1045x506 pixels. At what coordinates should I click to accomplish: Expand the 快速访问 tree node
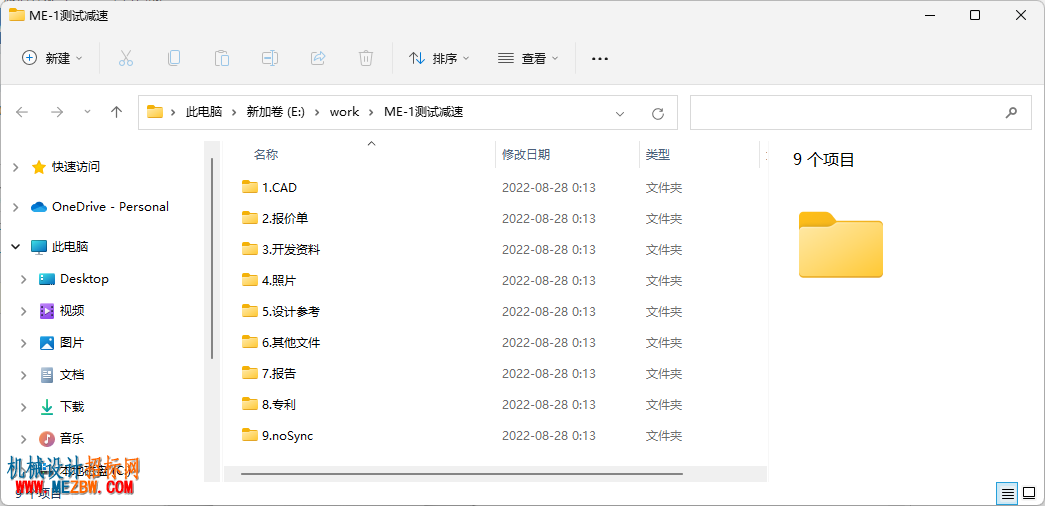[x=15, y=167]
